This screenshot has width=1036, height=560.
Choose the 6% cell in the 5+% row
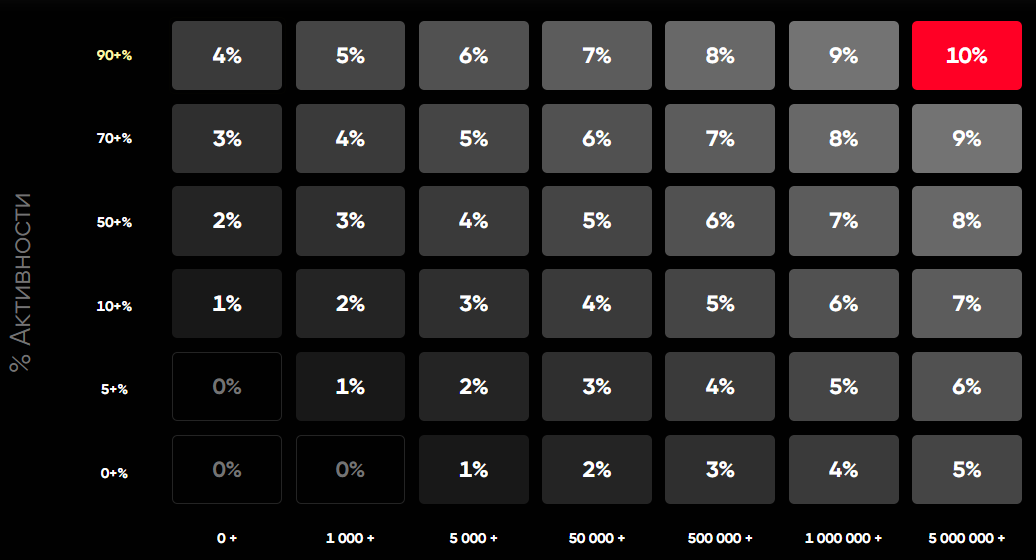coord(967,386)
